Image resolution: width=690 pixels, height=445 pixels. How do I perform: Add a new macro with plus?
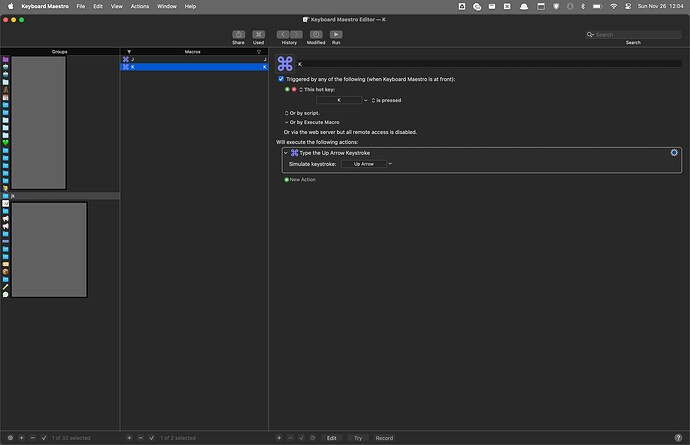click(x=129, y=438)
